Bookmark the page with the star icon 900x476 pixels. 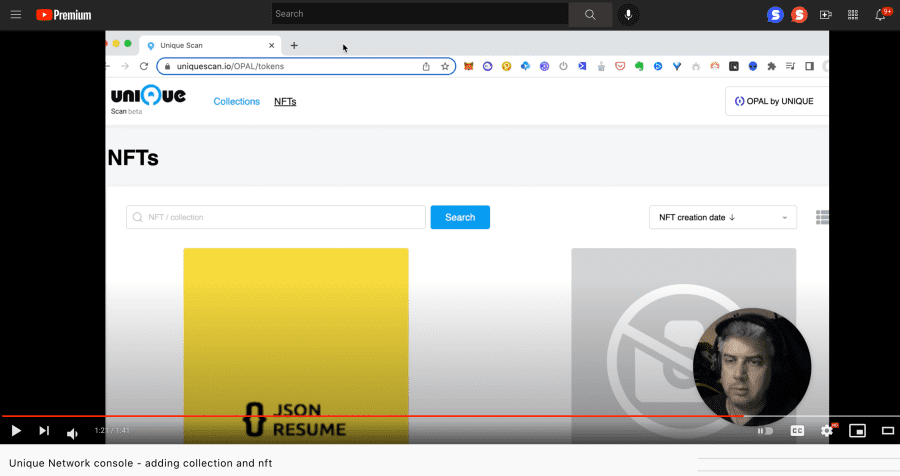(445, 66)
